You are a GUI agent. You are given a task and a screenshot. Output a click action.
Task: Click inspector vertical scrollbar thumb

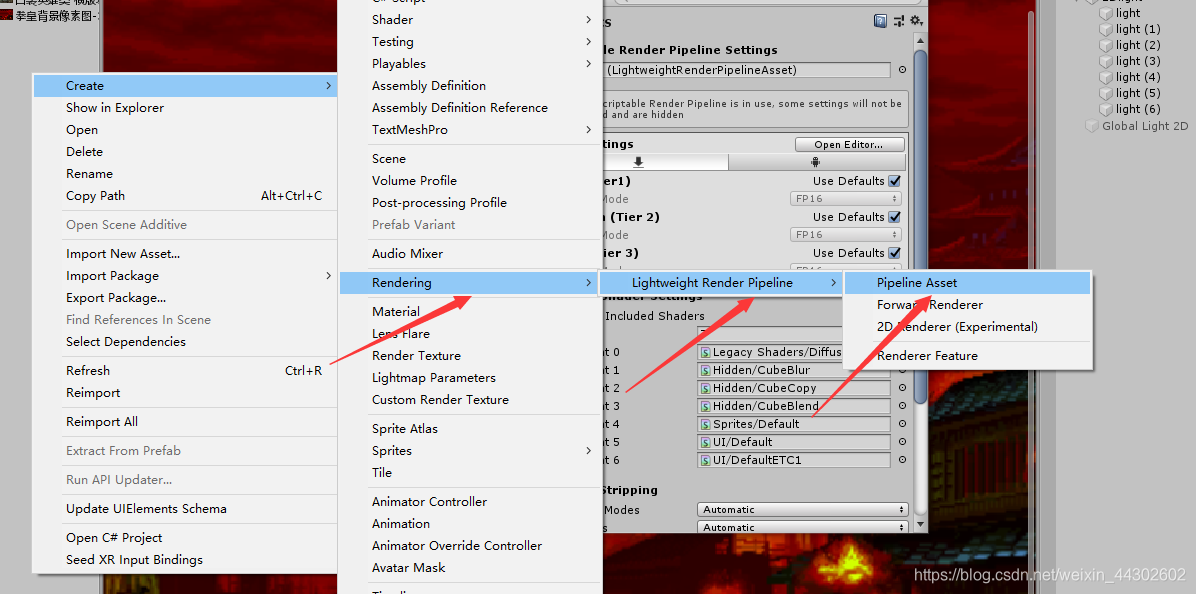click(x=920, y=226)
